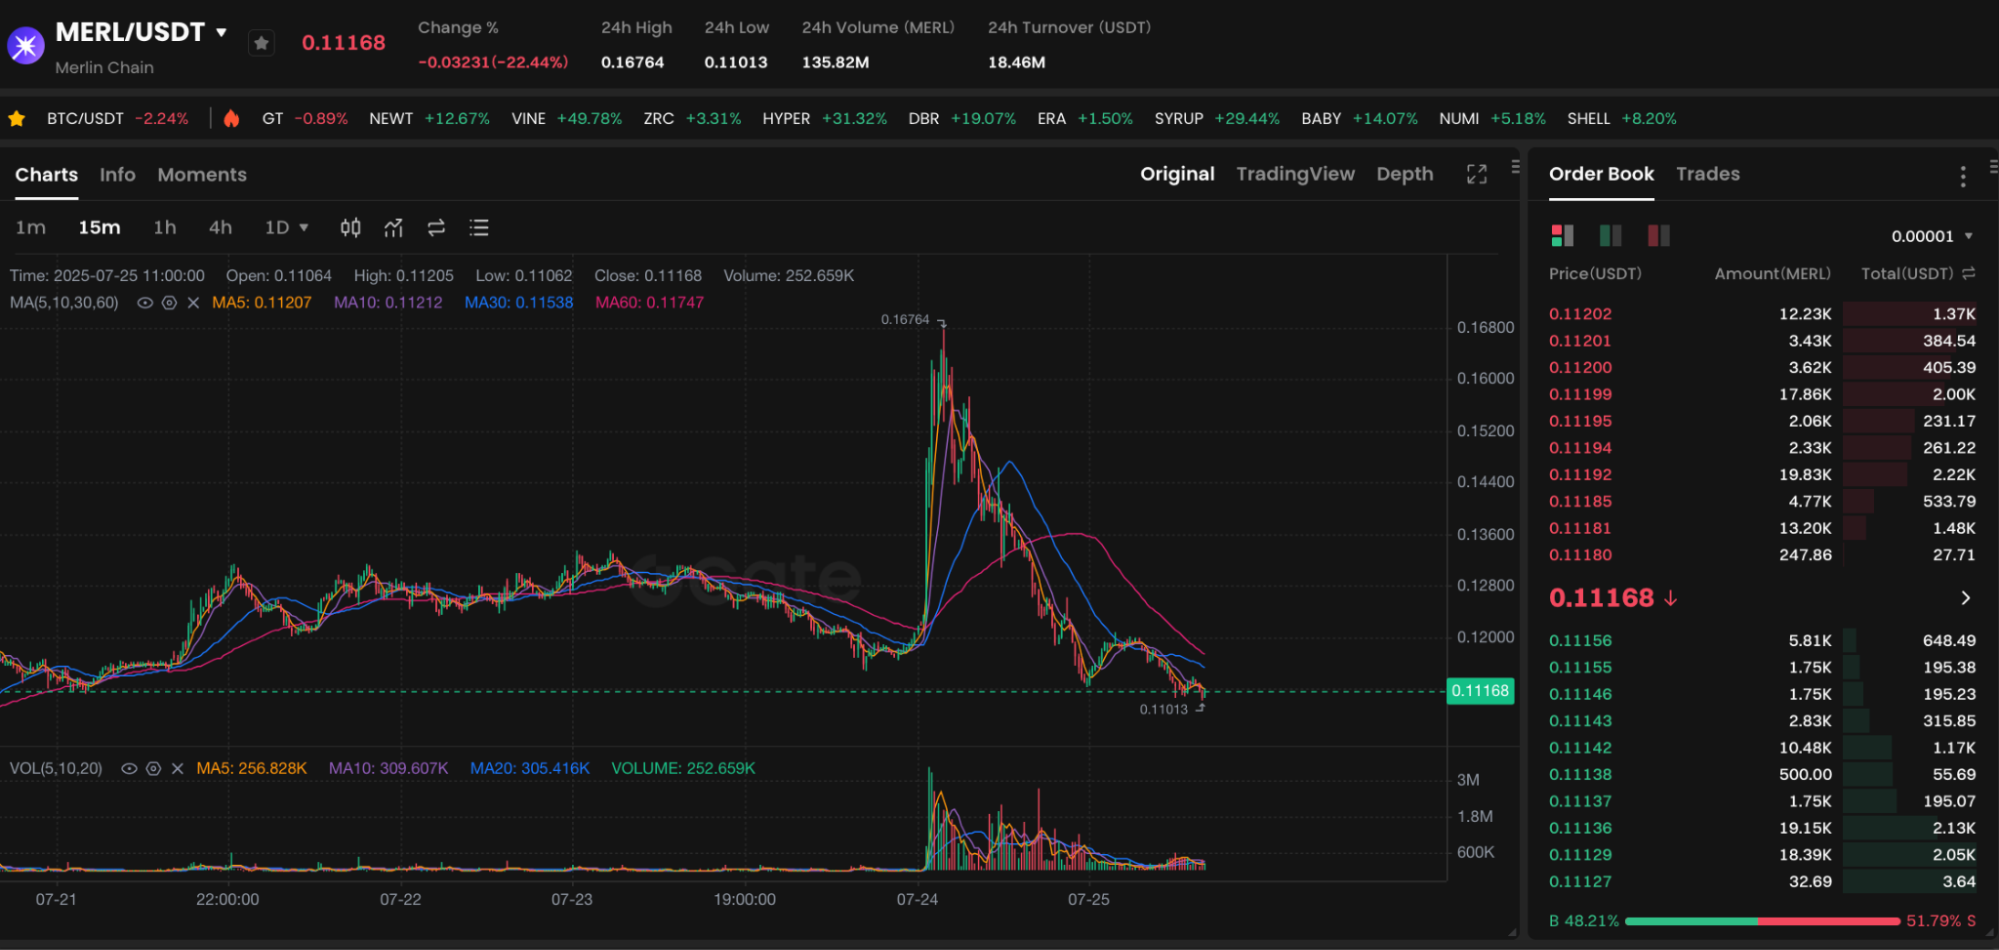Open order book more options menu

click(1963, 177)
